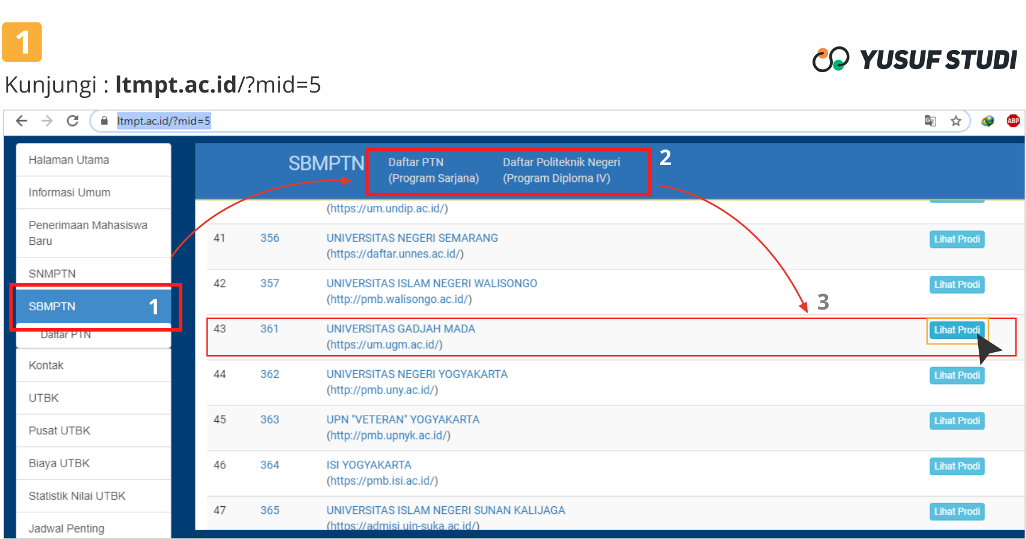The width and height of the screenshot is (1026, 539).
Task: Open UNIVERSITAS ISLAM NEGERI SUNAN KALIJAGA link
Action: (446, 510)
